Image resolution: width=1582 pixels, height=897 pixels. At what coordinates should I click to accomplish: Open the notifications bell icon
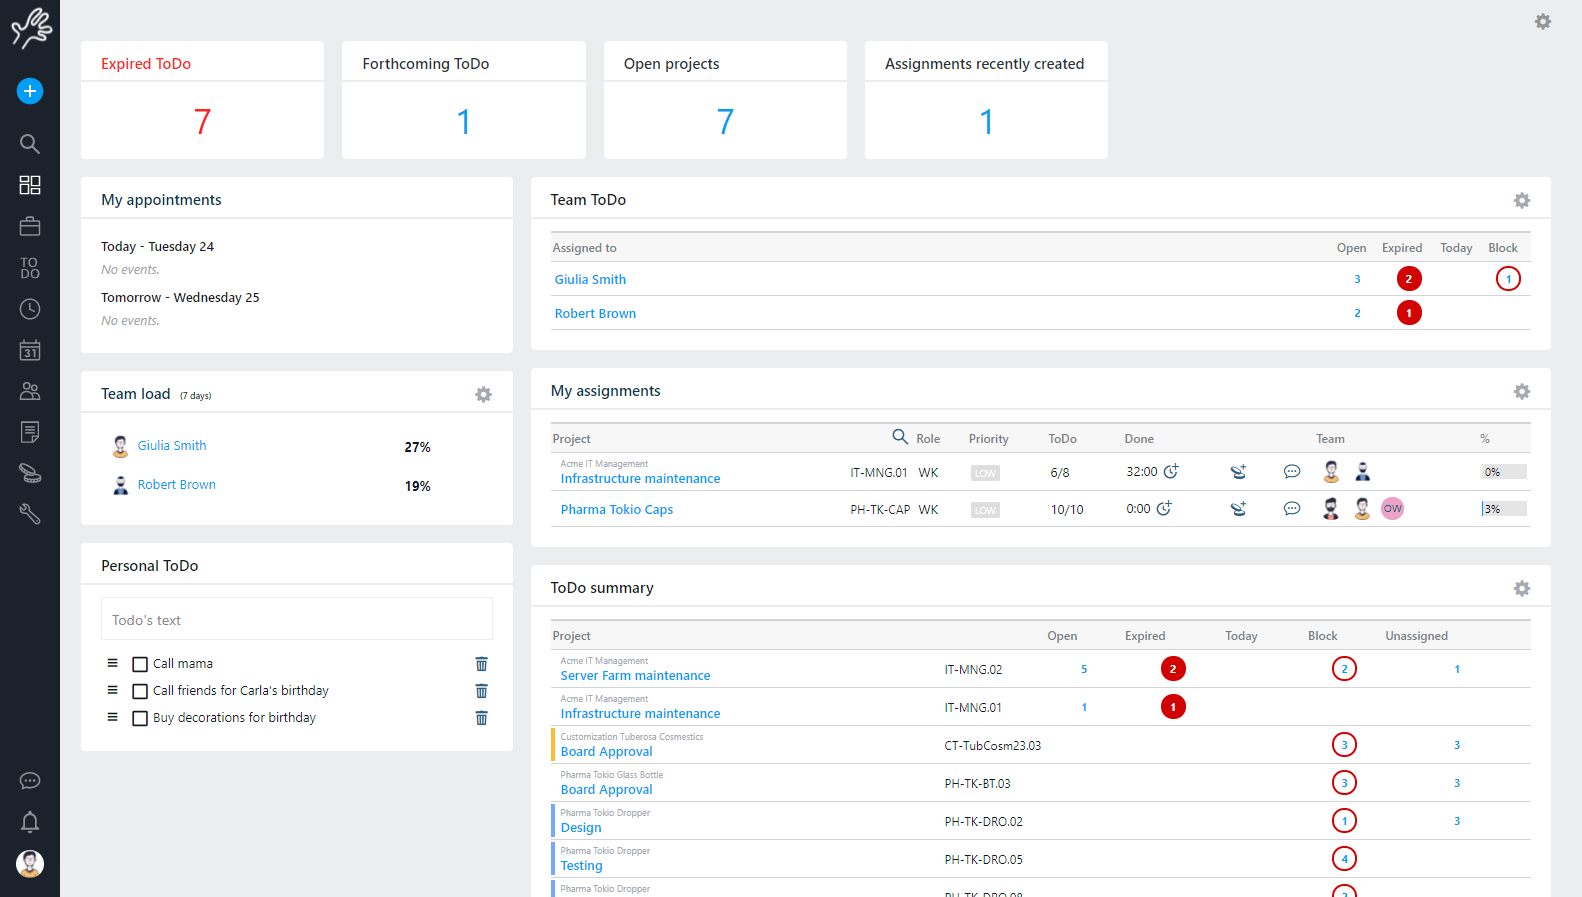(x=30, y=822)
